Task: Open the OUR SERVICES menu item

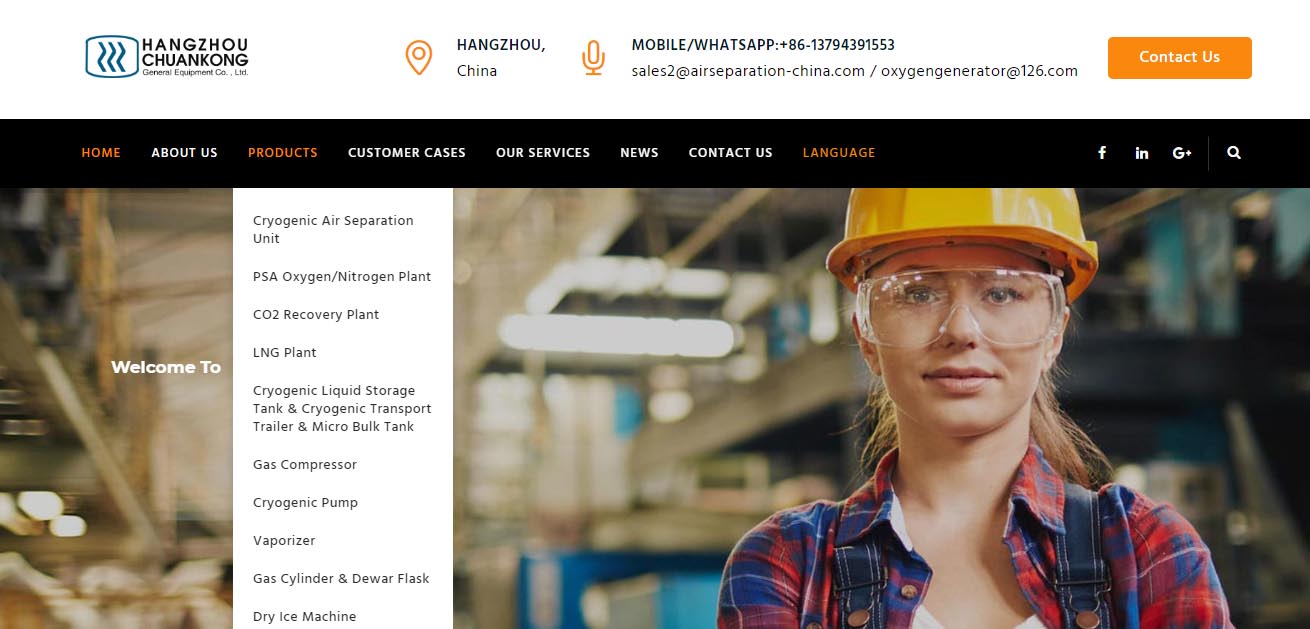Action: coord(543,153)
